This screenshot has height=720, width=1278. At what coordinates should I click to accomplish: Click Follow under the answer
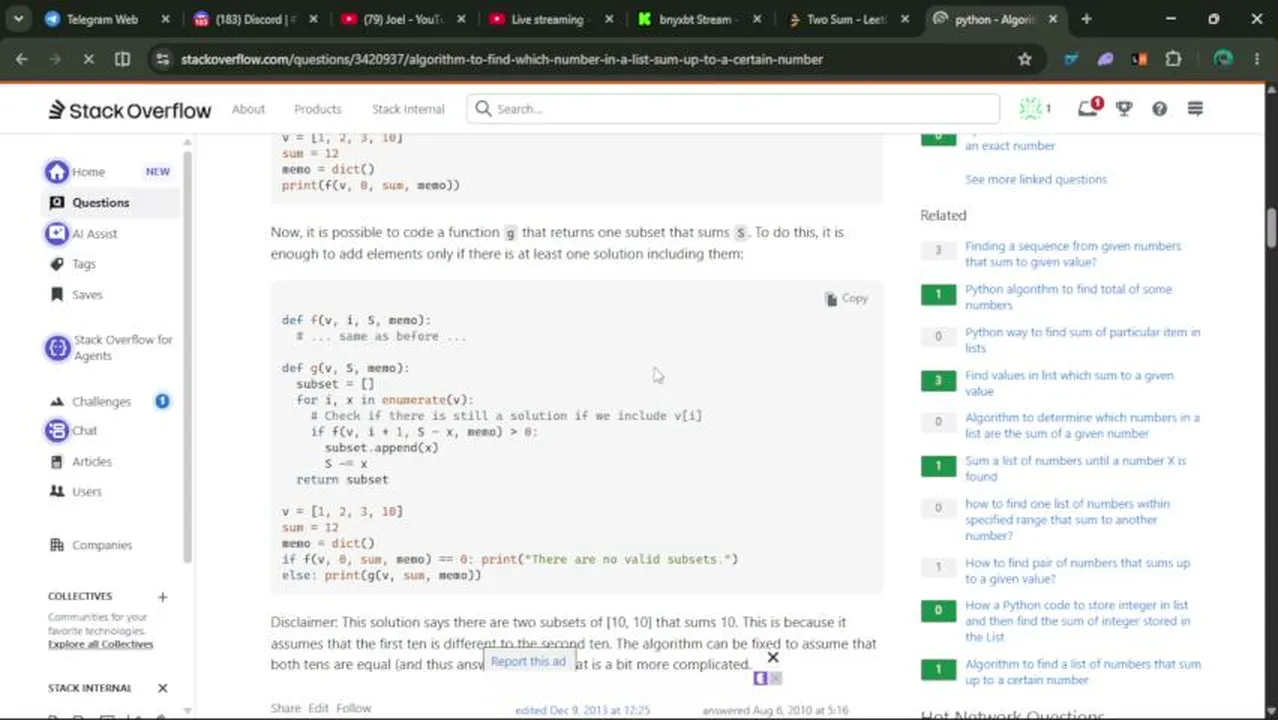353,708
